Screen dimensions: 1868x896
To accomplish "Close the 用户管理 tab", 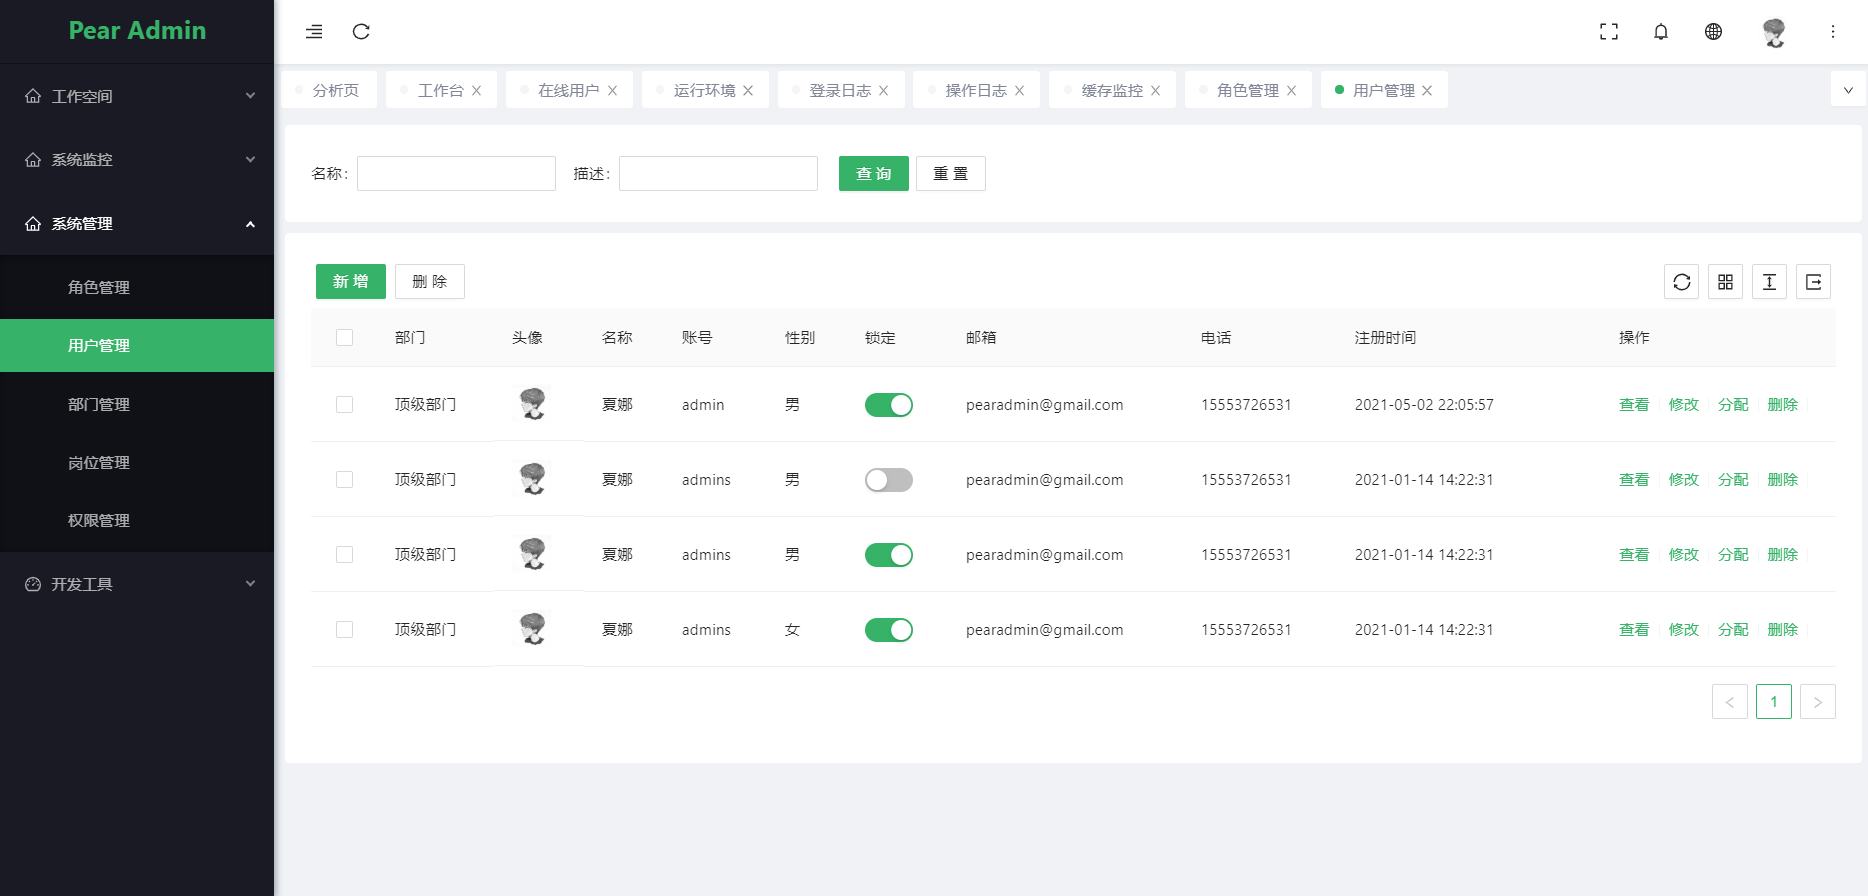I will 1427,91.
